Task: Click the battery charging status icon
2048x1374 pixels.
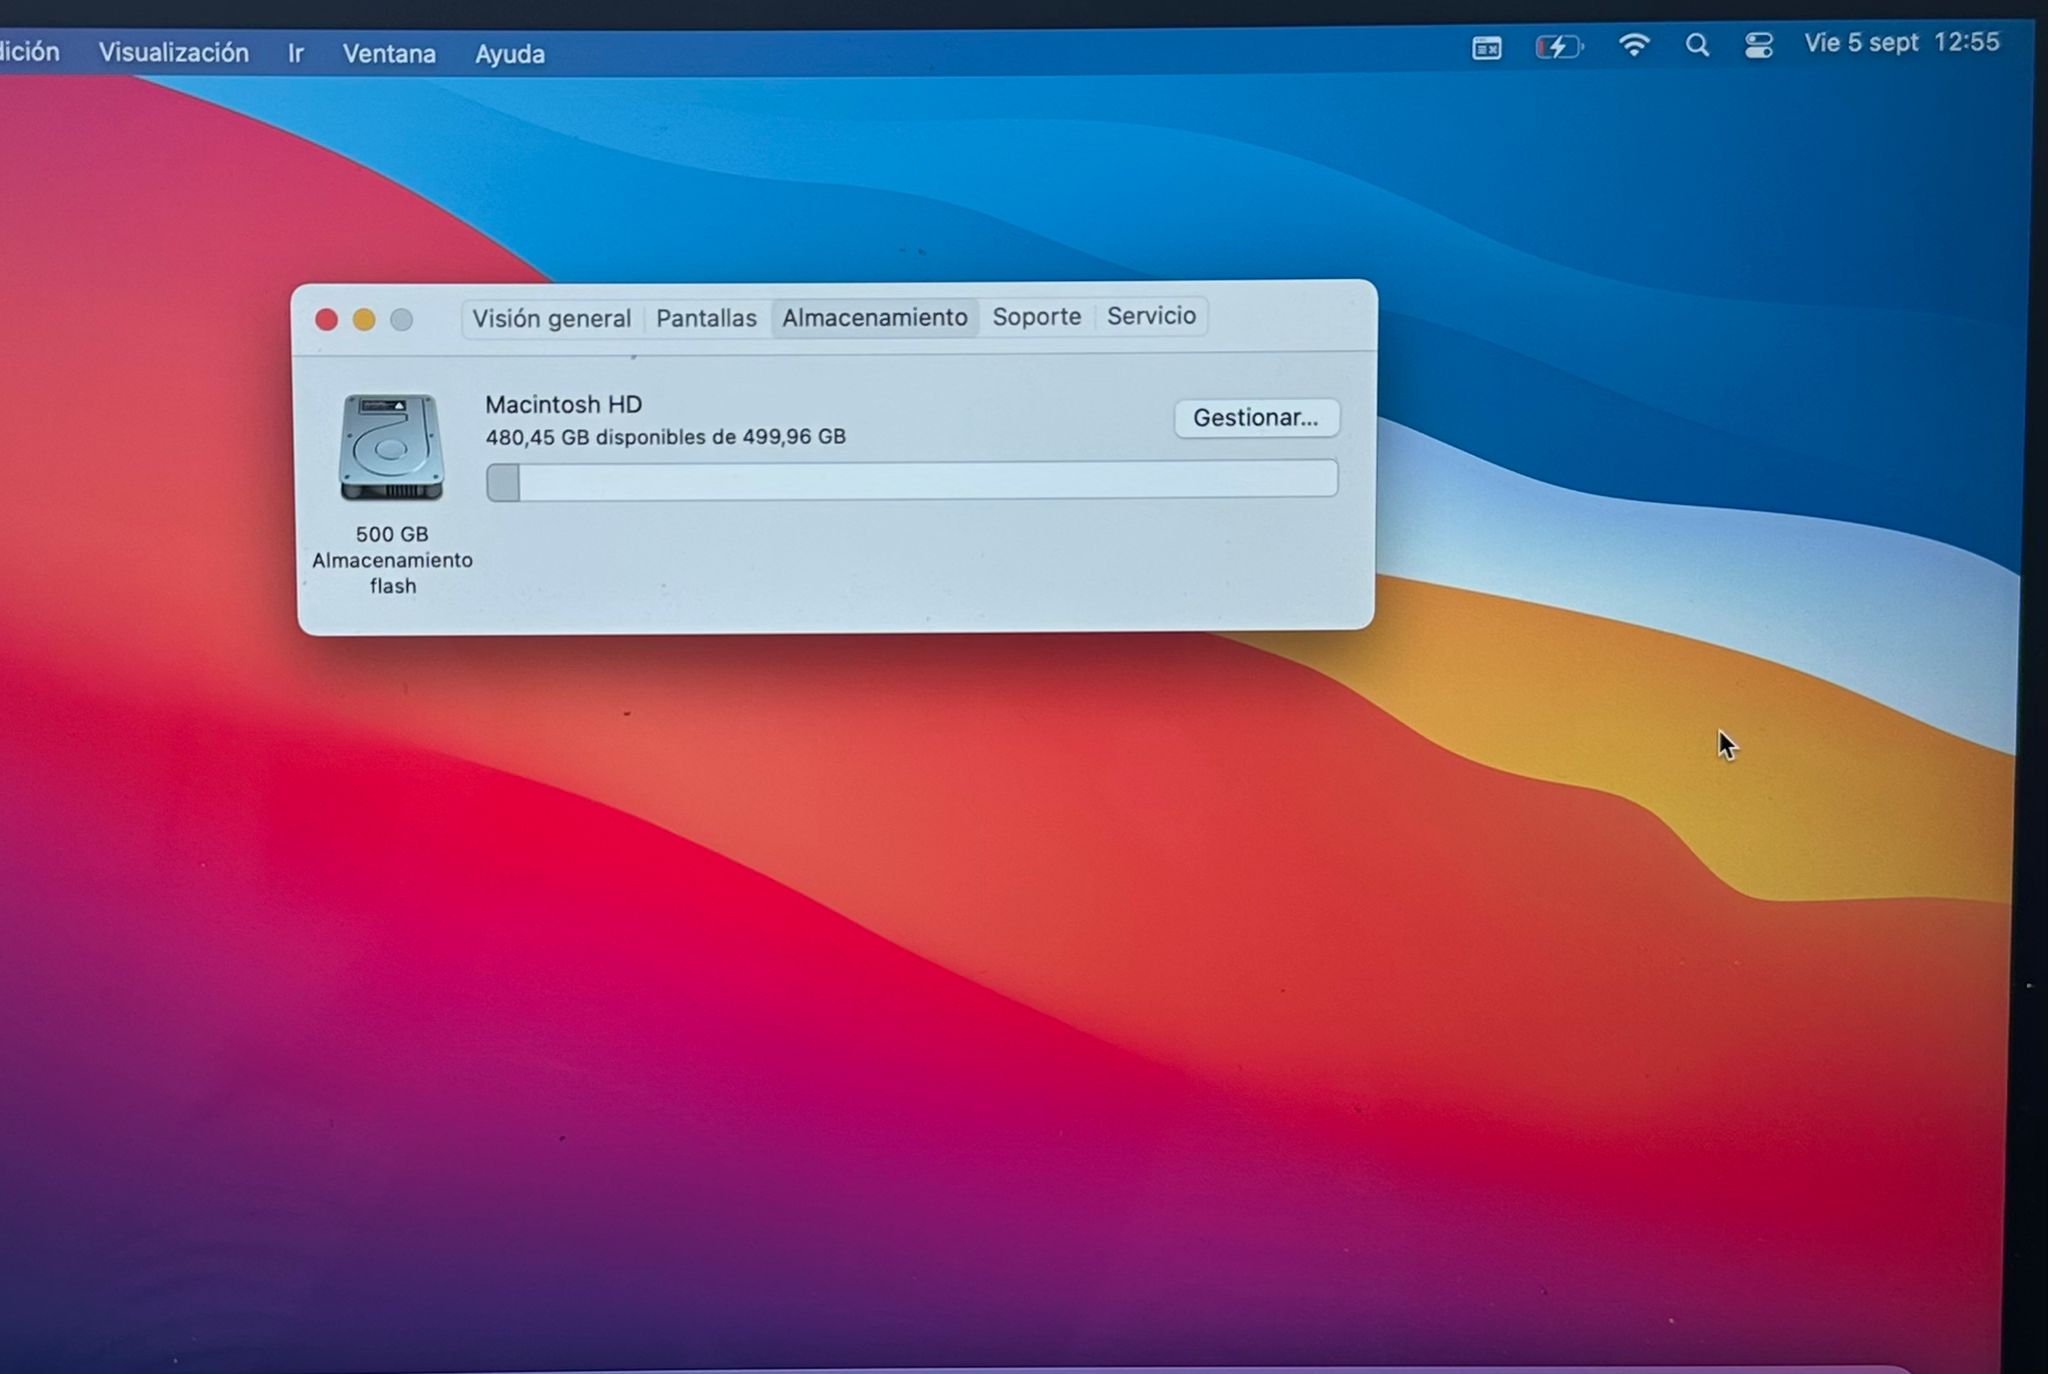Action: click(1558, 47)
